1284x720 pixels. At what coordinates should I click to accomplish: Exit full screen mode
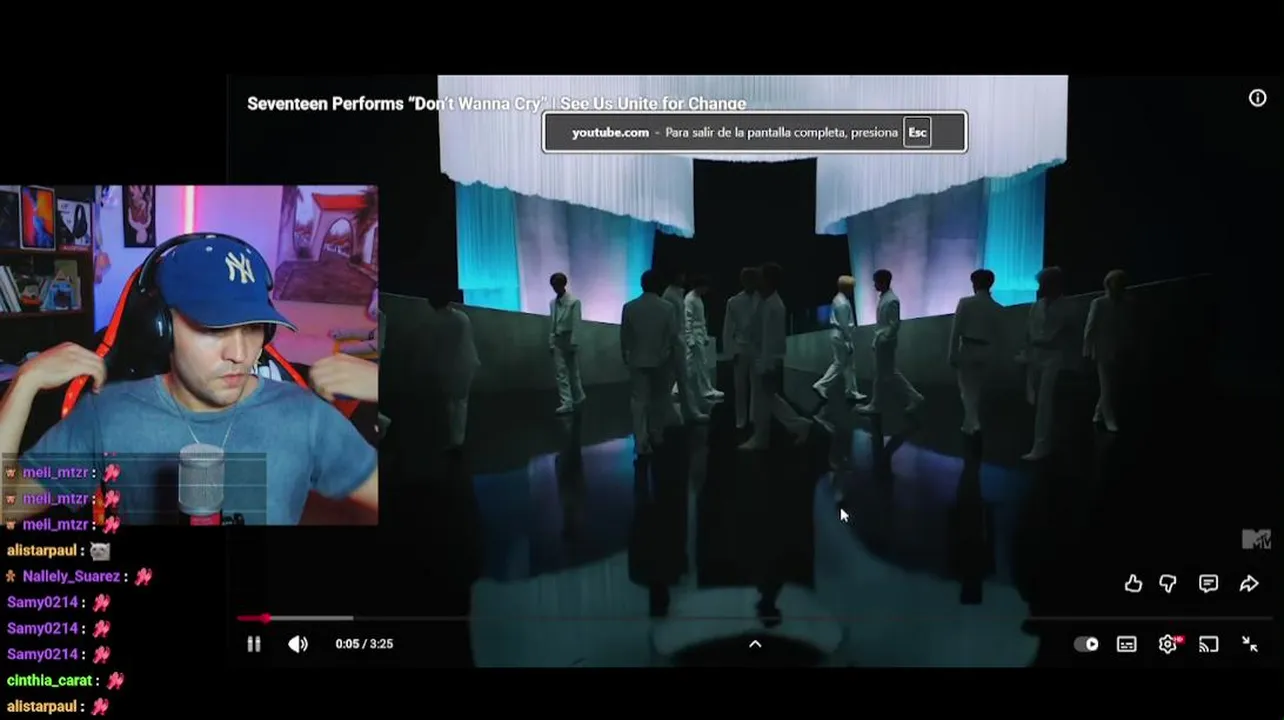point(1250,644)
